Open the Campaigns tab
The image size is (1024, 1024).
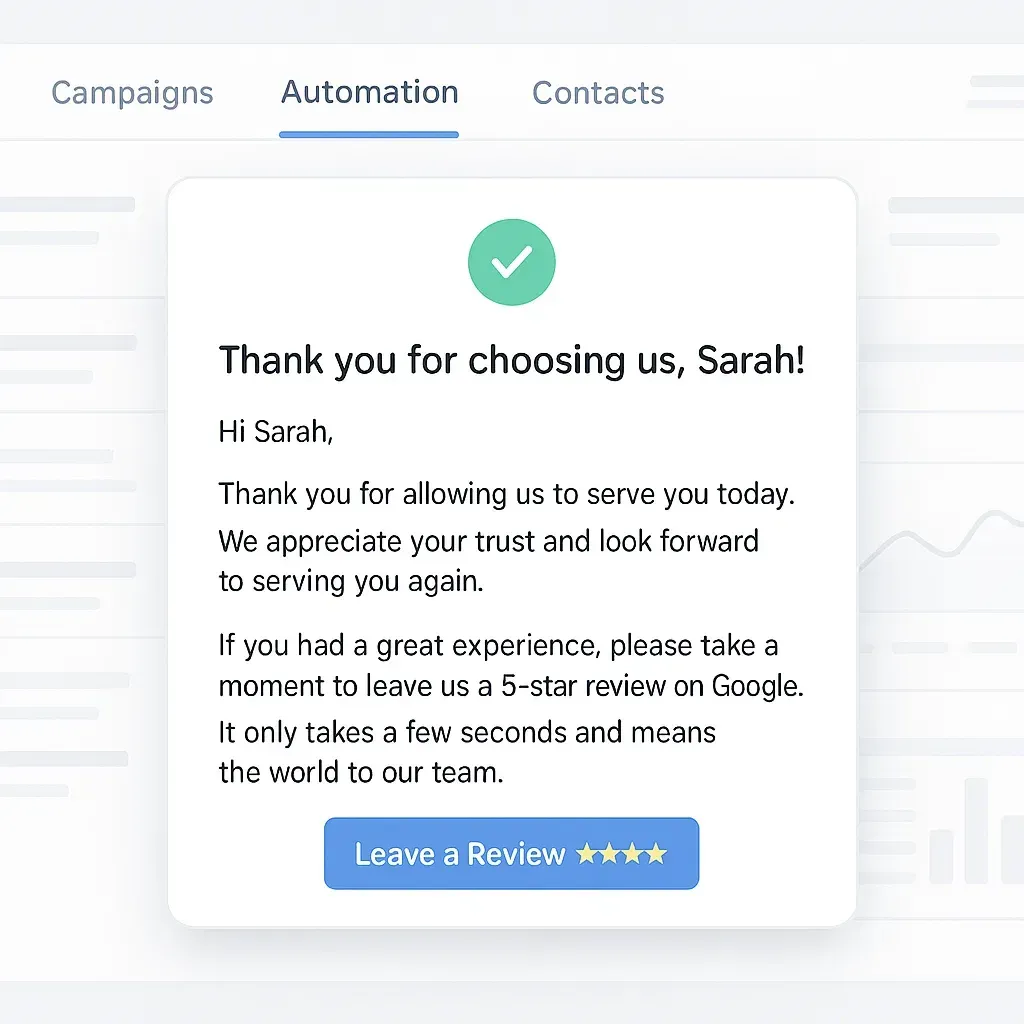pos(132,93)
